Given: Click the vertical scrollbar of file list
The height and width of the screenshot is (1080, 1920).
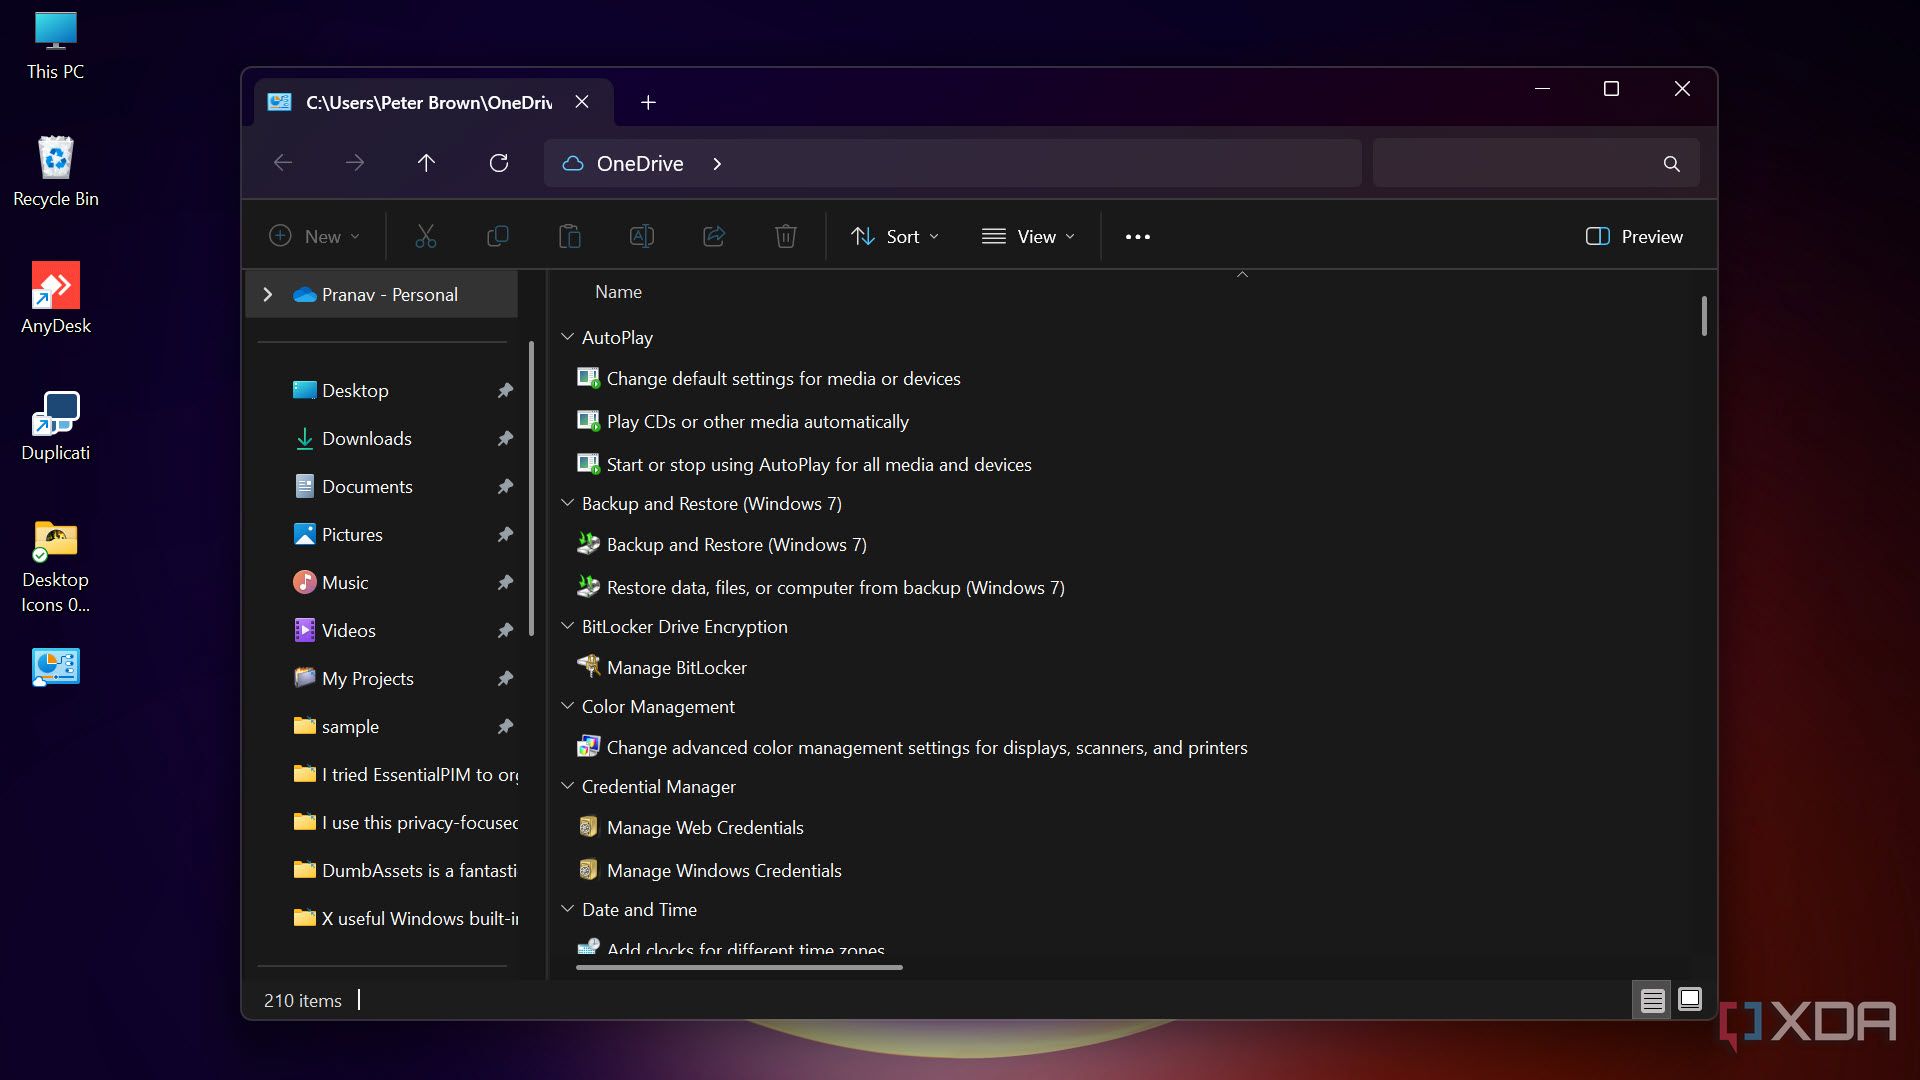Looking at the screenshot, I should (1704, 316).
